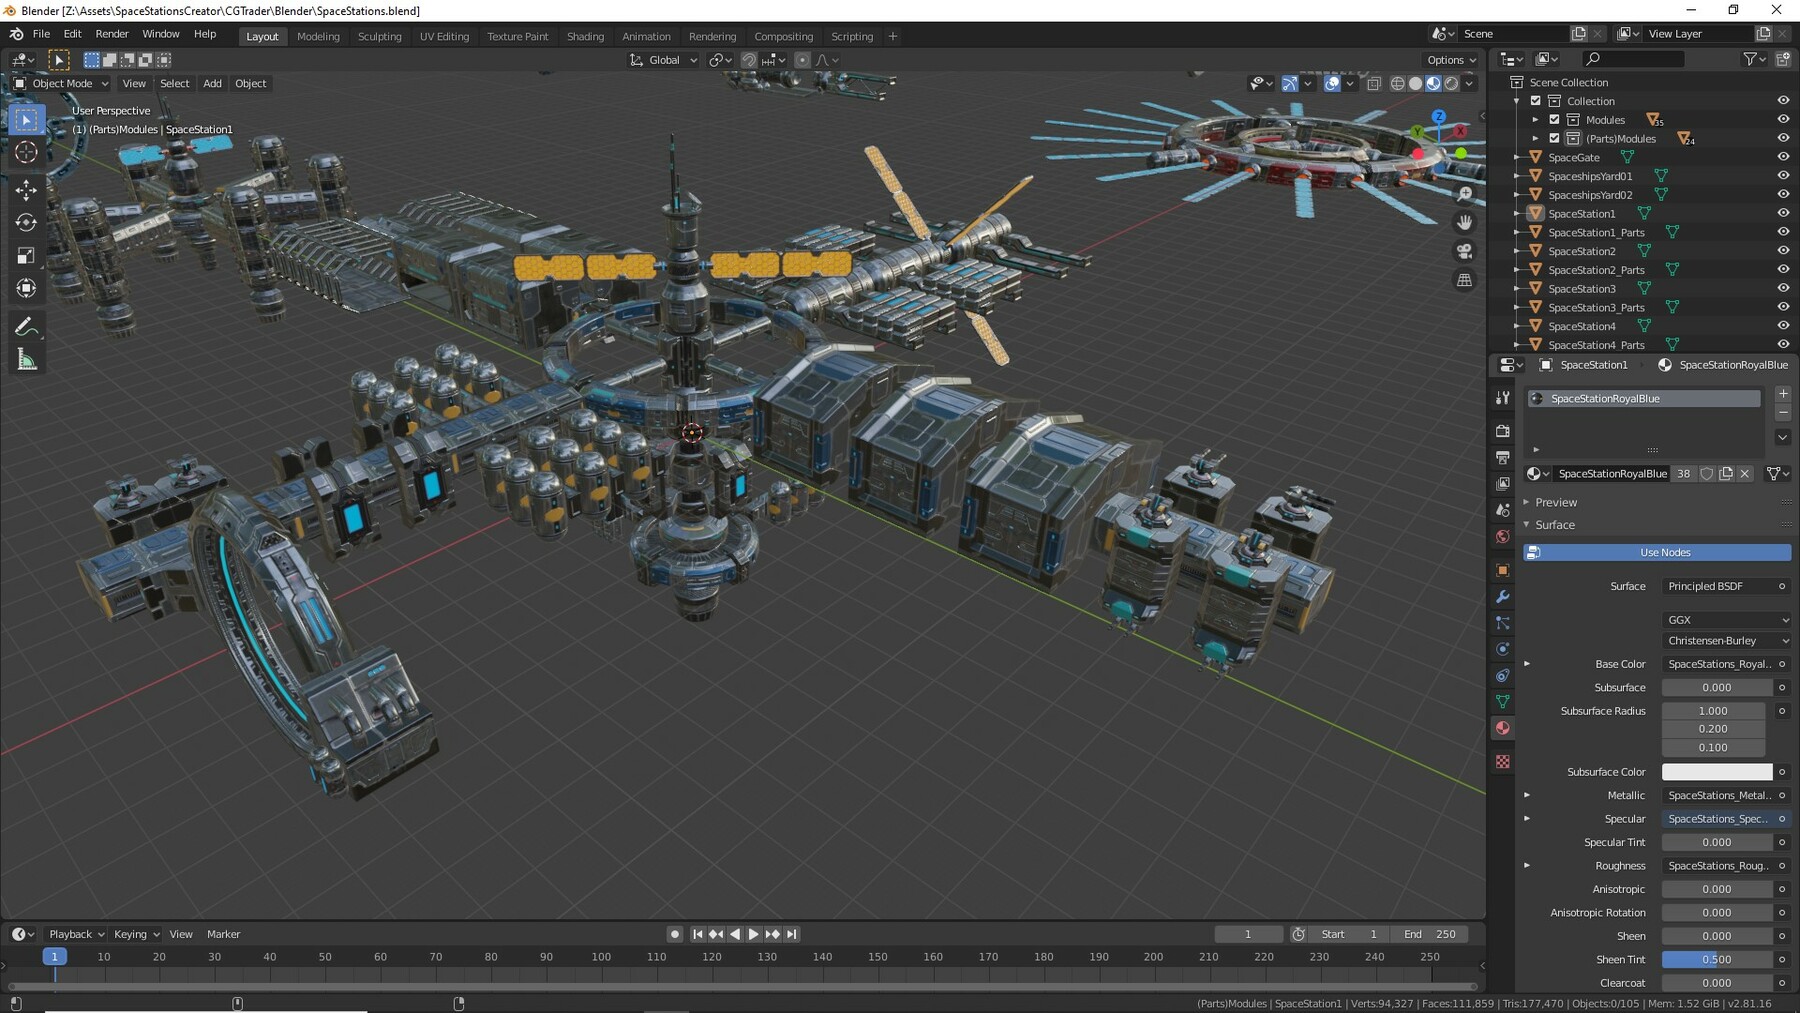
Task: Click the Subsurface Color swatch
Action: [1715, 772]
